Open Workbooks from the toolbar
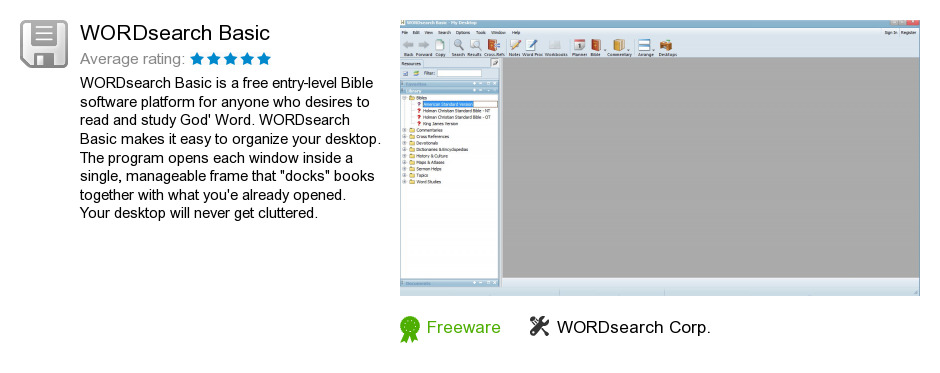This screenshot has height=373, width=940. [555, 45]
